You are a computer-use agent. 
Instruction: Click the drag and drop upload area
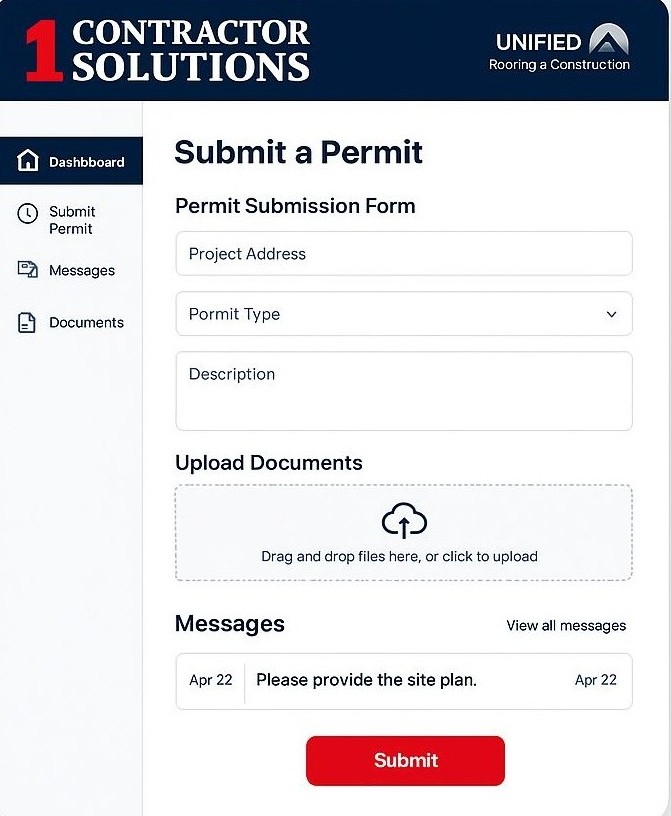tap(404, 532)
